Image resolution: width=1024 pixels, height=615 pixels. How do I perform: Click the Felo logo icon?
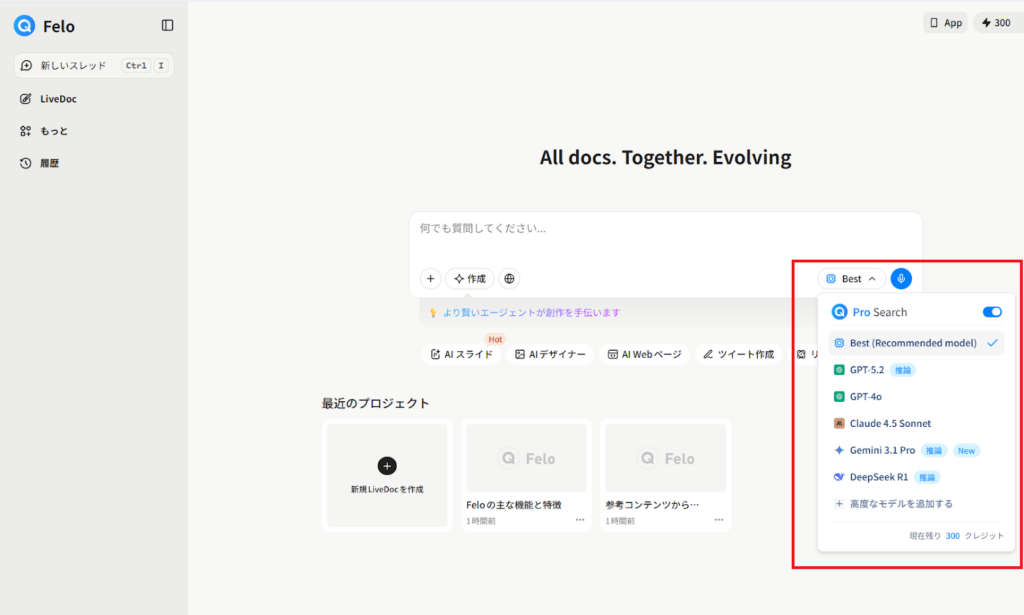(25, 26)
